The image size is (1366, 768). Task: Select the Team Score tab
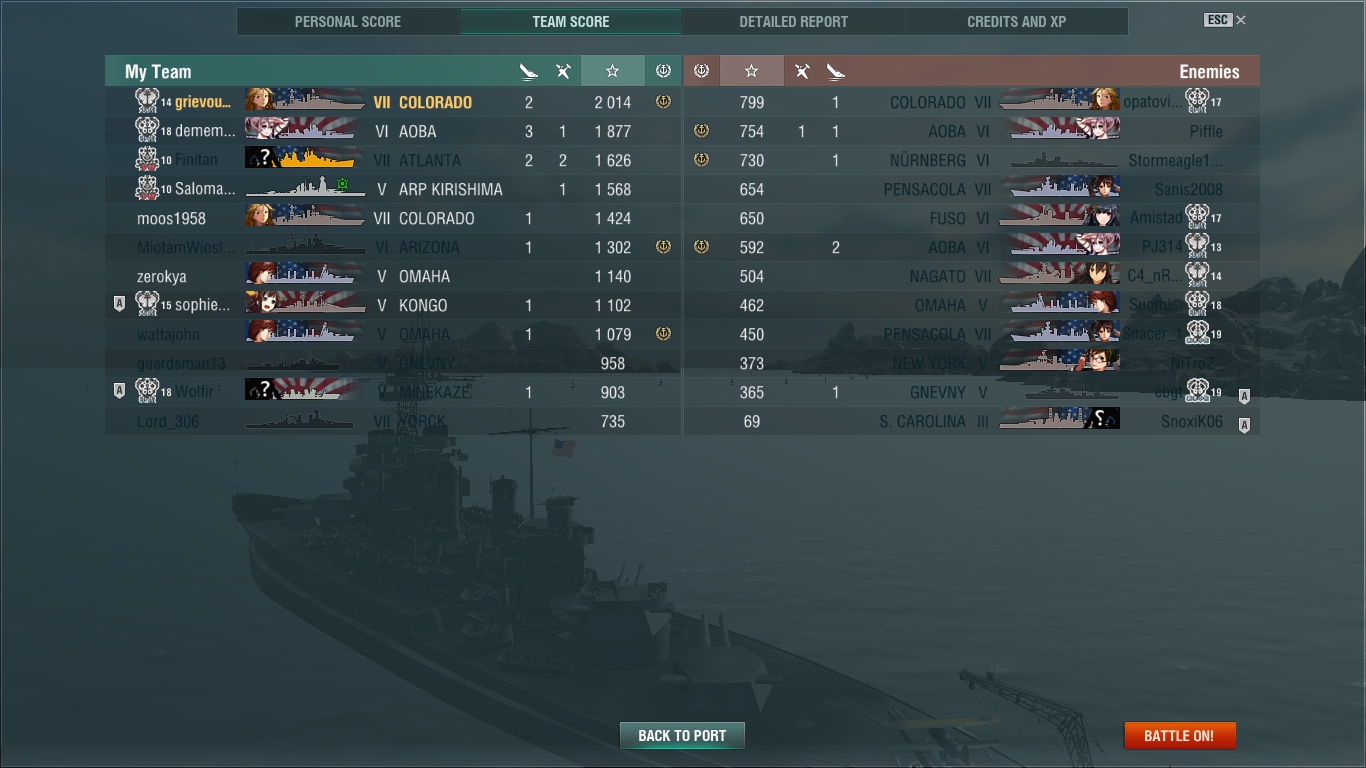(x=571, y=21)
